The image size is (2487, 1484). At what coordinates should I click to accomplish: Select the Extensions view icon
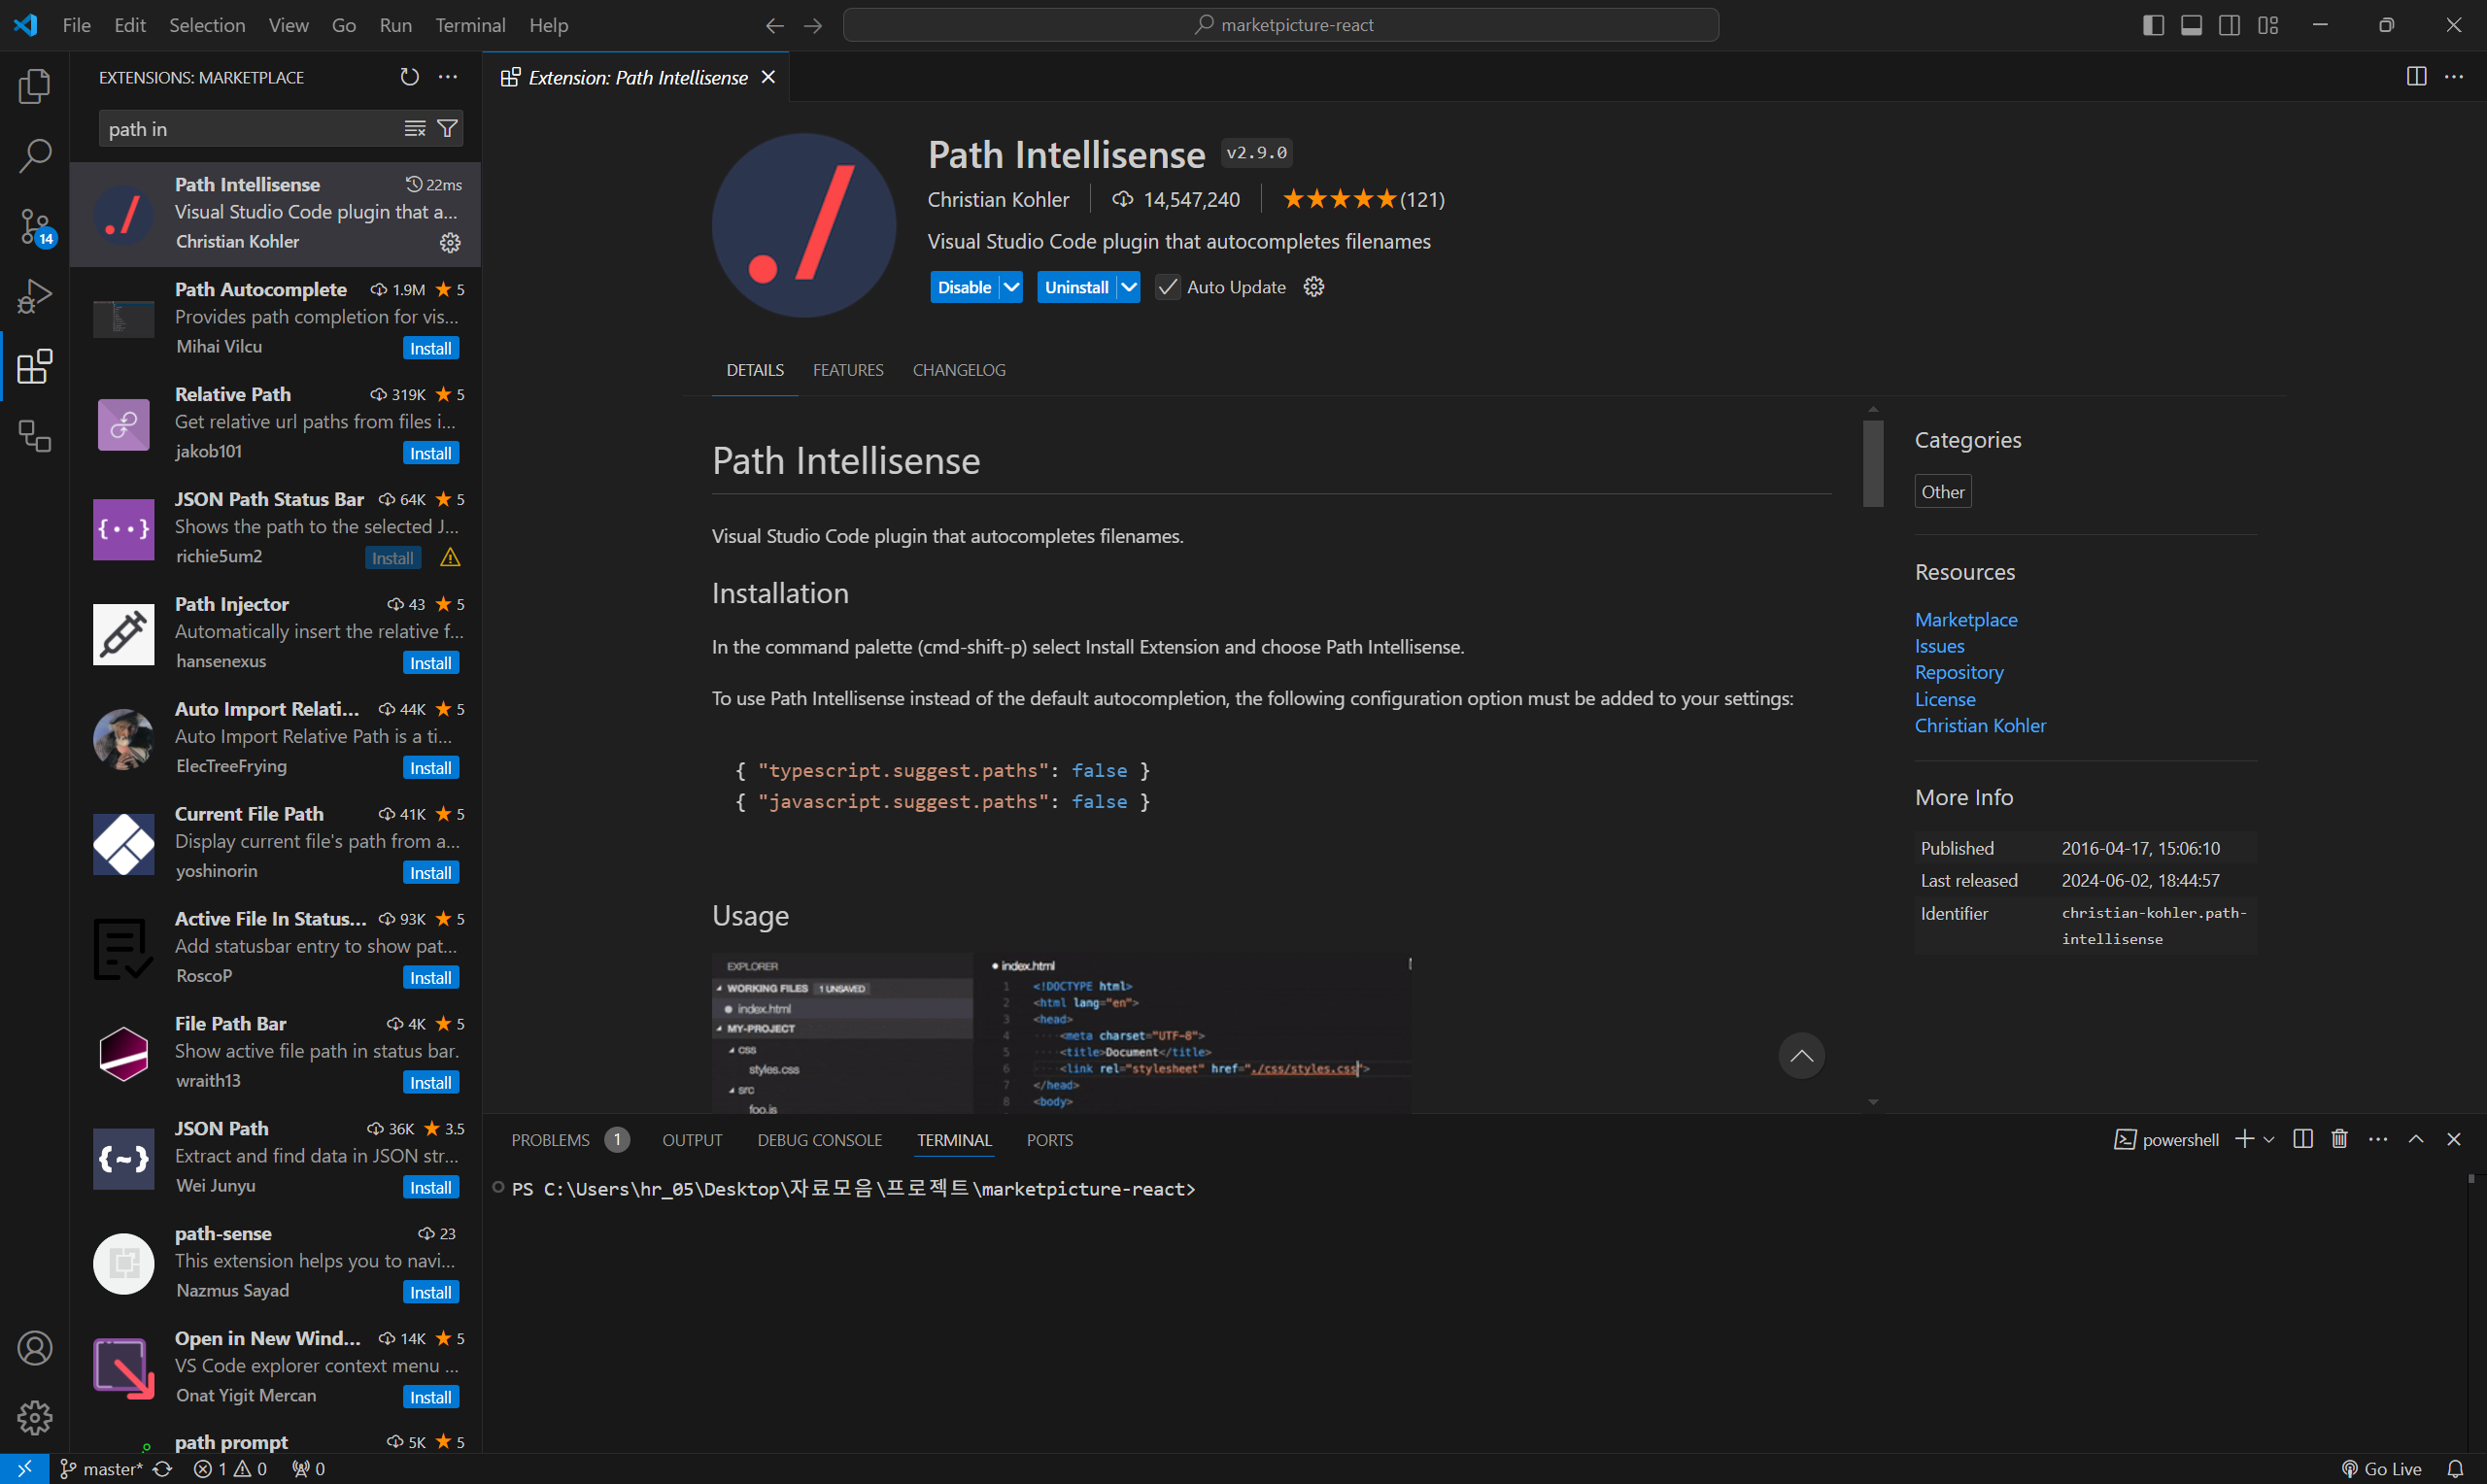[x=35, y=367]
